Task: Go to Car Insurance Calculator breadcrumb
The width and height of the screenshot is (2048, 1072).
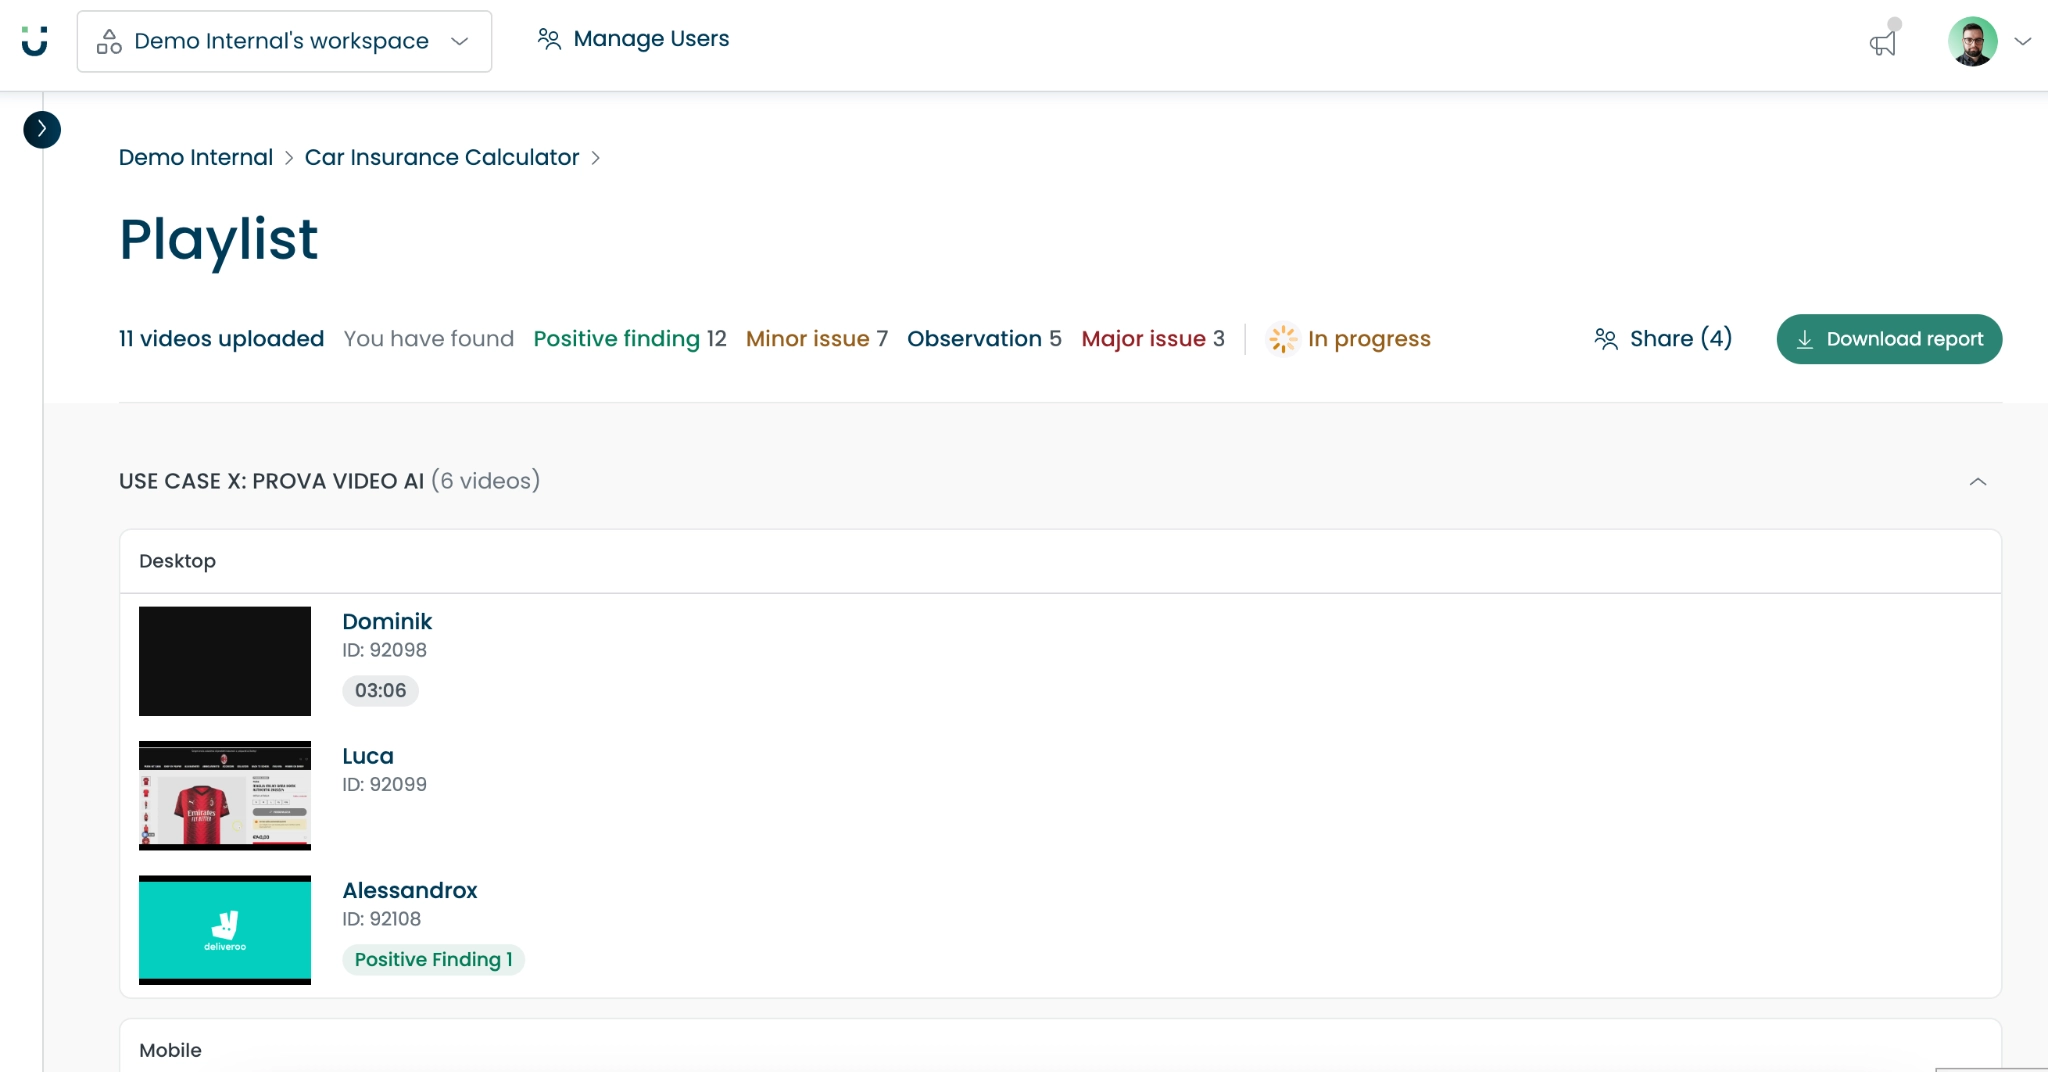Action: (441, 157)
